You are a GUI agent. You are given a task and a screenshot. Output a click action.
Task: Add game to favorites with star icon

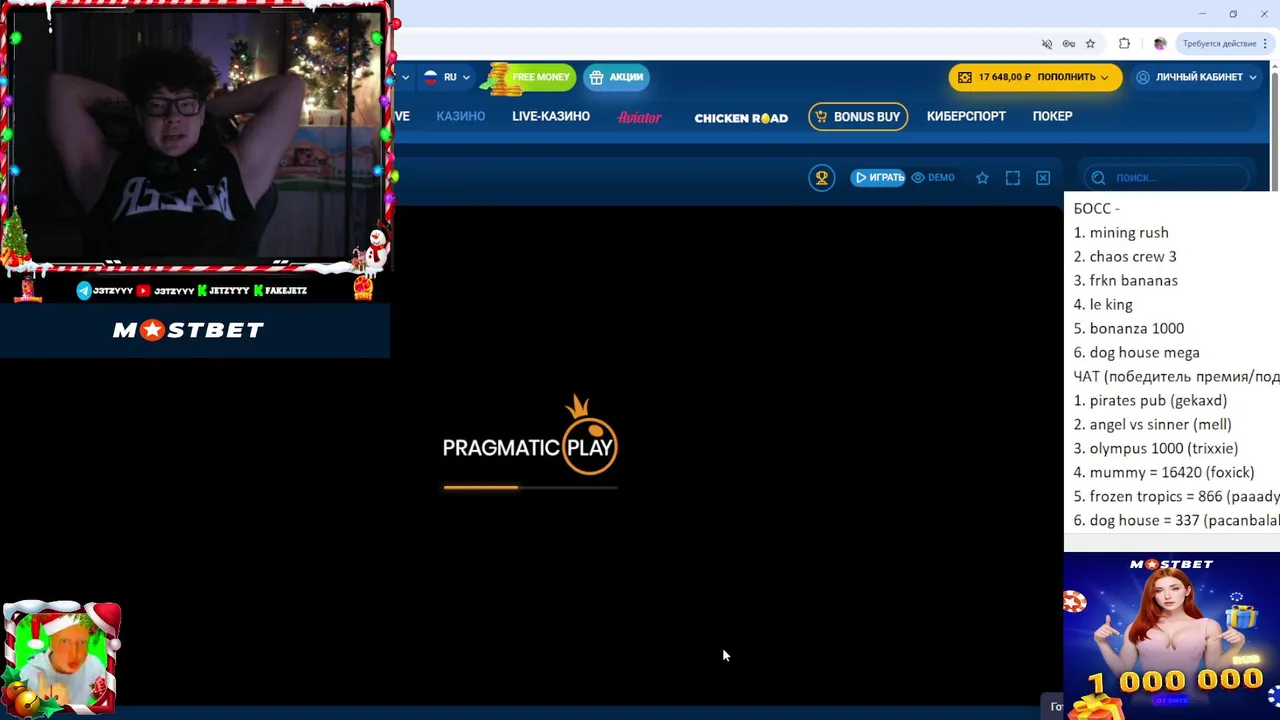[x=982, y=178]
